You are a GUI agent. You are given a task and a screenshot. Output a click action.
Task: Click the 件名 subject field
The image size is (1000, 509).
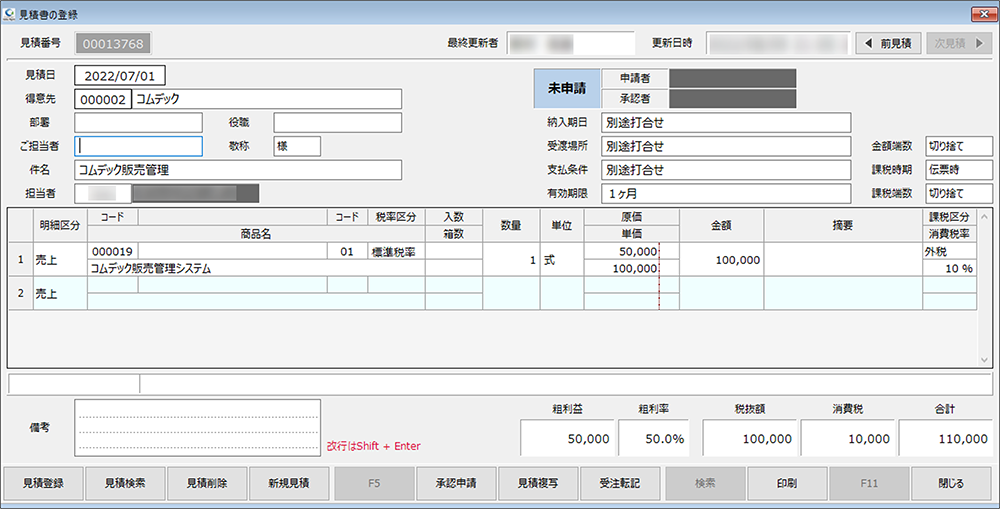coord(237,170)
